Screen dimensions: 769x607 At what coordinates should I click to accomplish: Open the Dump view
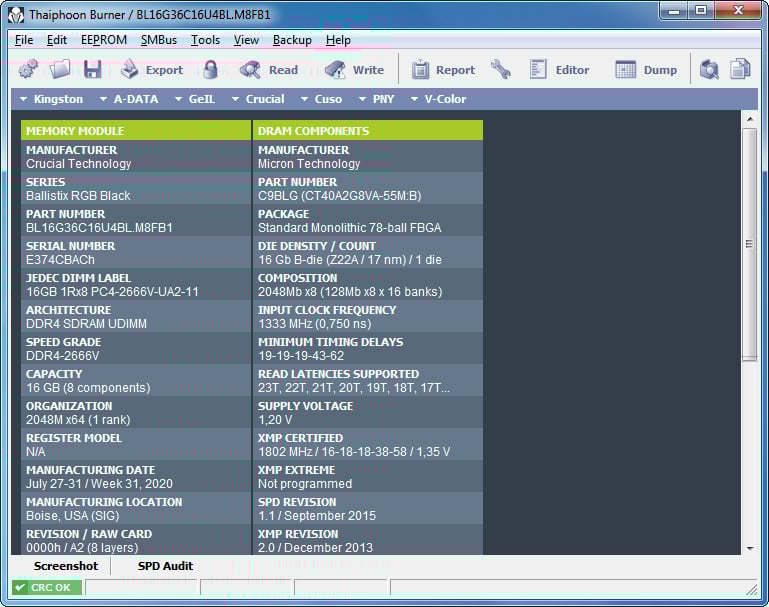coord(646,70)
